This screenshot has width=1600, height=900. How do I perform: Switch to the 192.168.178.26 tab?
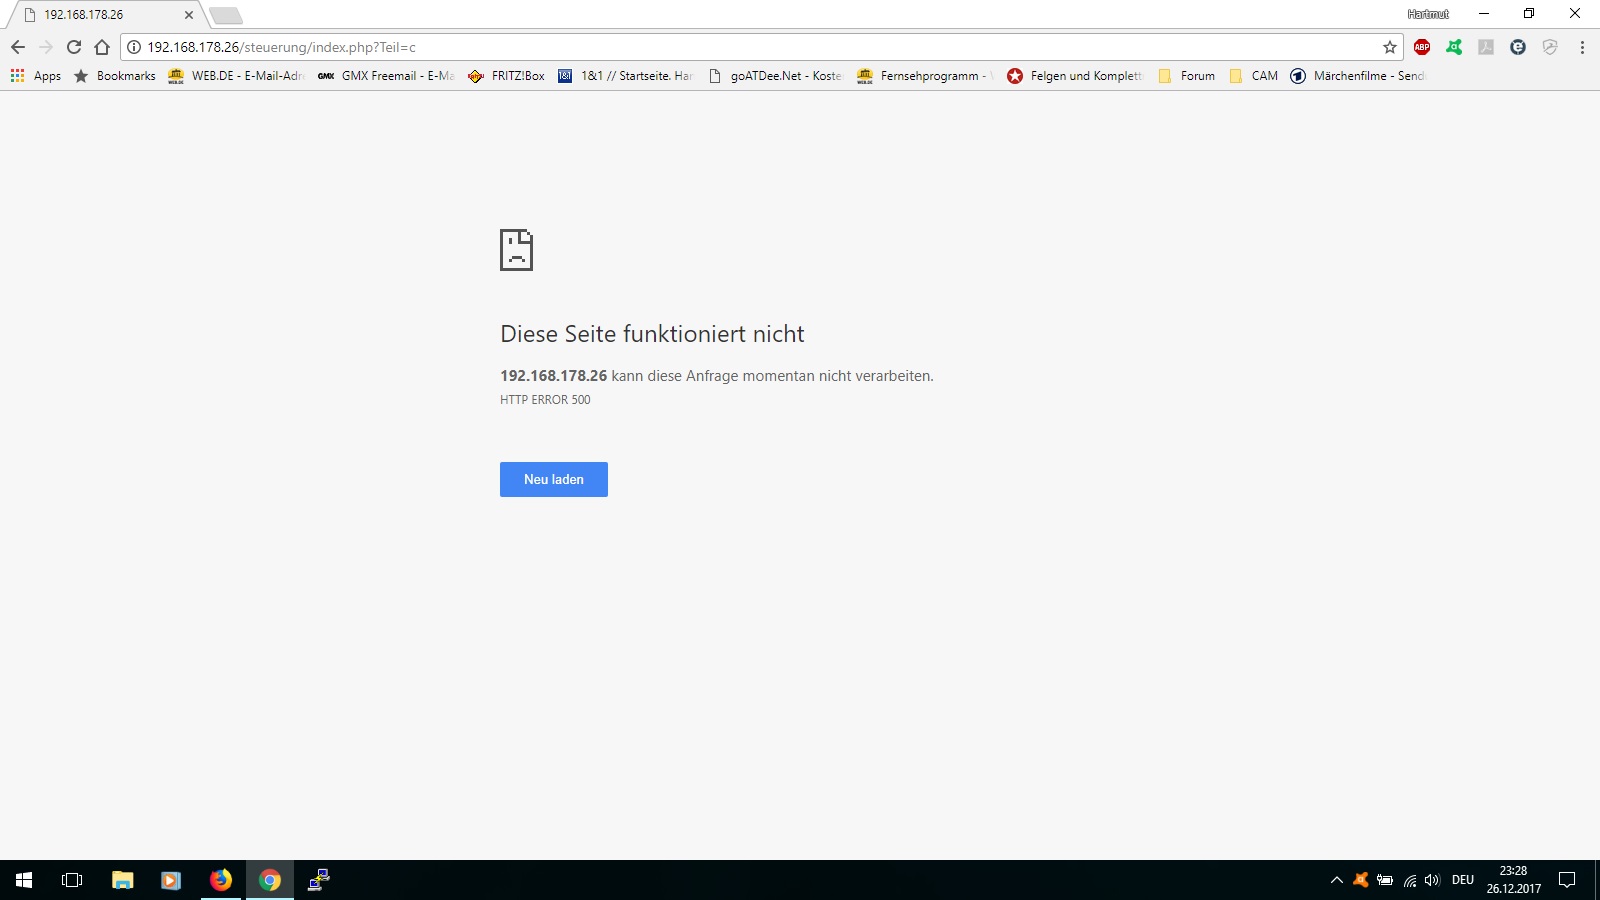click(100, 15)
